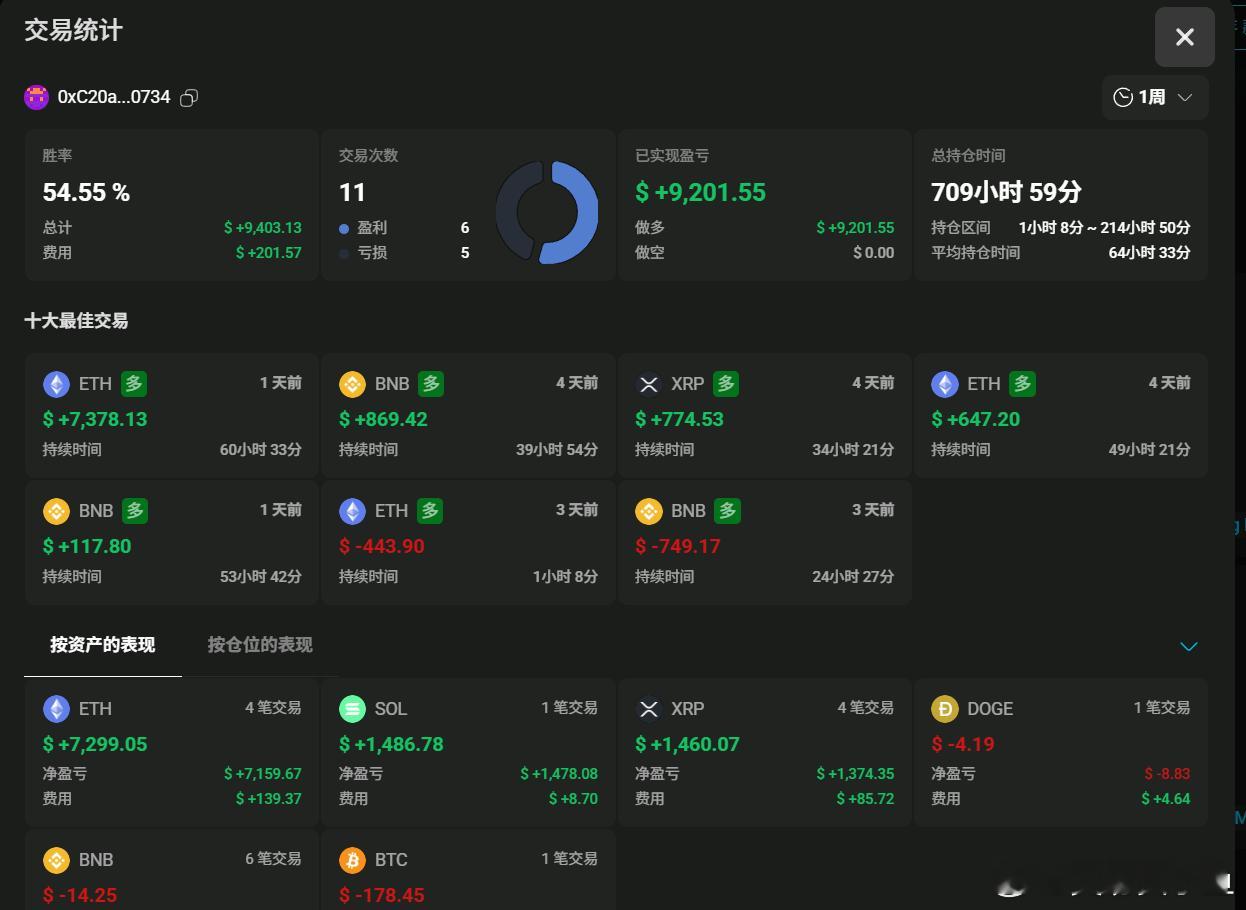Viewport: 1246px width, 910px height.
Task: Click the 做空 value $0.00
Action: click(873, 253)
